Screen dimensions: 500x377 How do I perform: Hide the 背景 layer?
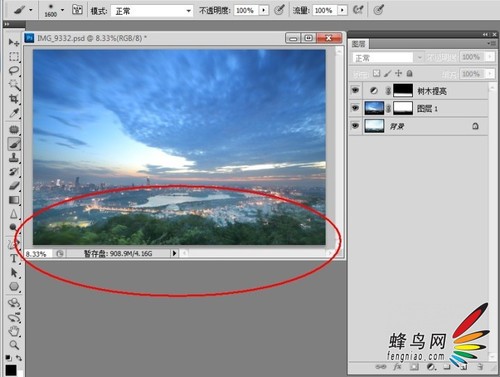(x=356, y=126)
